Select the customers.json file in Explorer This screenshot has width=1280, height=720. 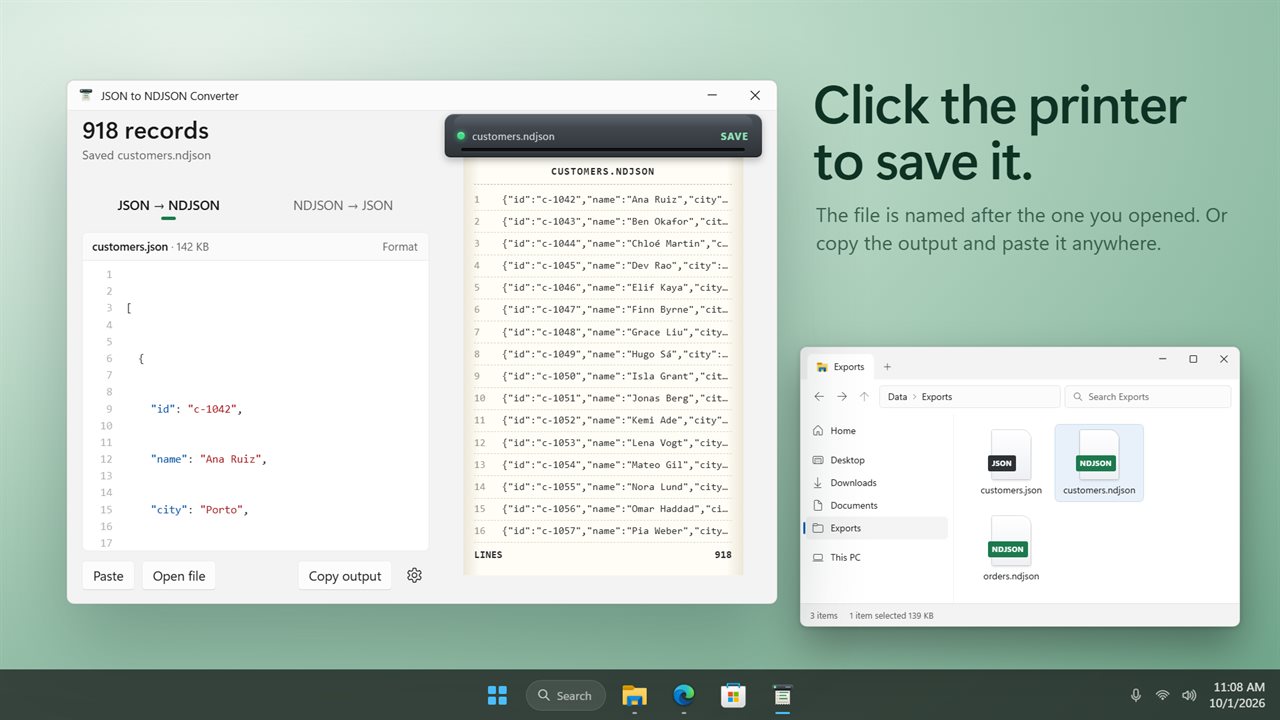1011,463
